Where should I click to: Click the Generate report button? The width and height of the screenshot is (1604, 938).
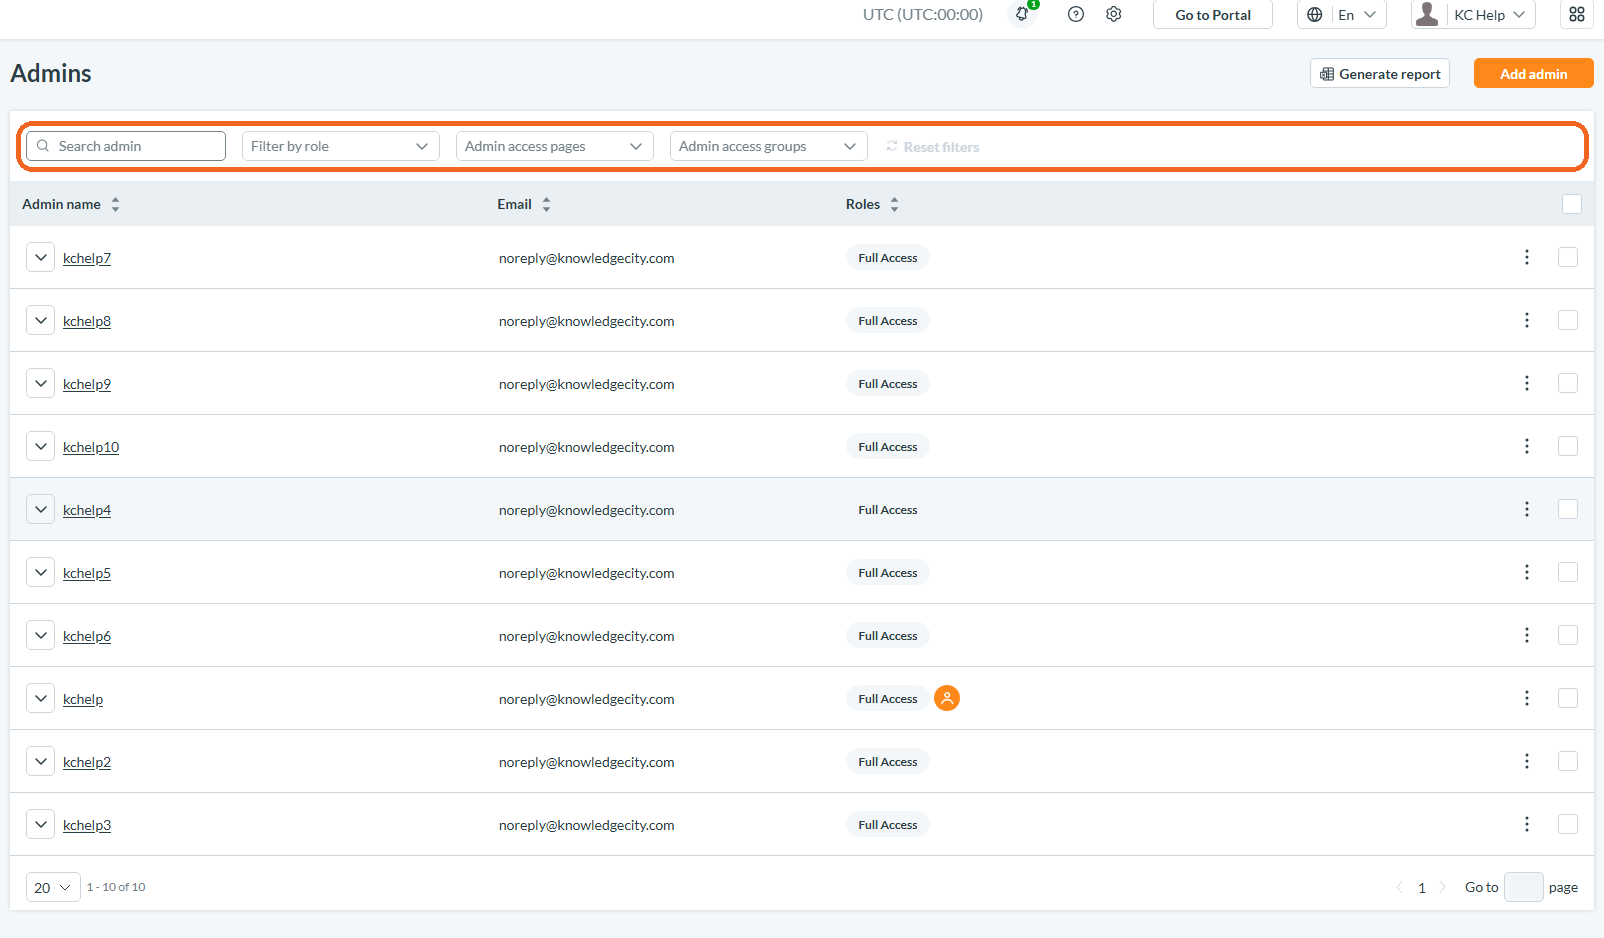tap(1380, 73)
